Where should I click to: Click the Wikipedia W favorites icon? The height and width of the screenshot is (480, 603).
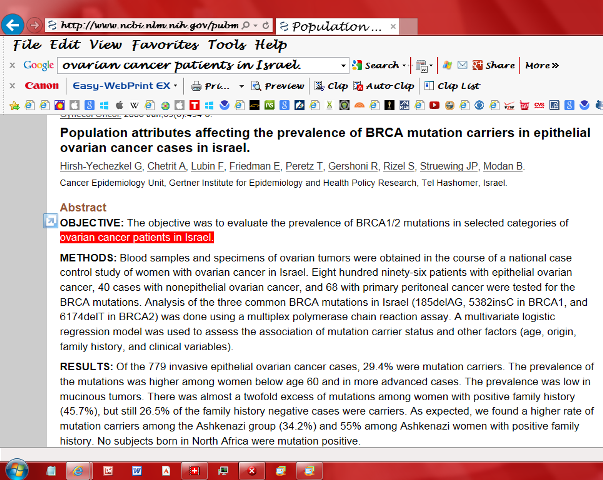pos(134,105)
